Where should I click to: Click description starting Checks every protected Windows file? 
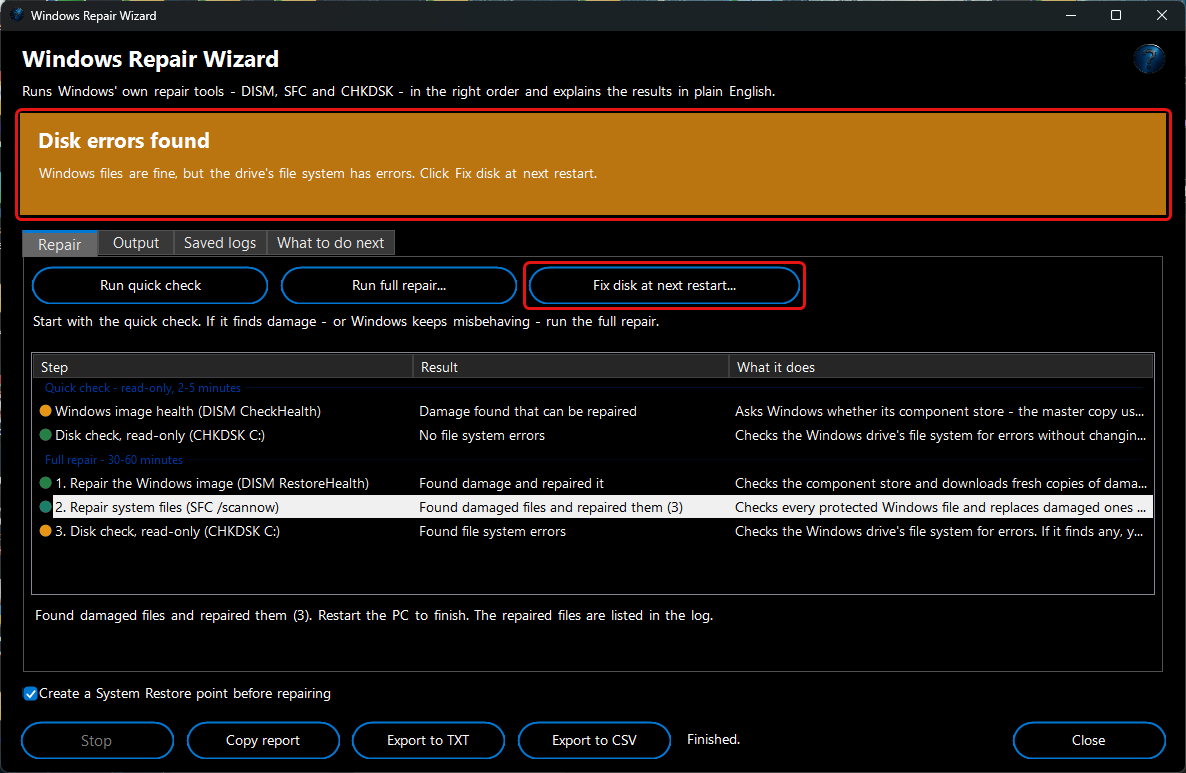940,507
